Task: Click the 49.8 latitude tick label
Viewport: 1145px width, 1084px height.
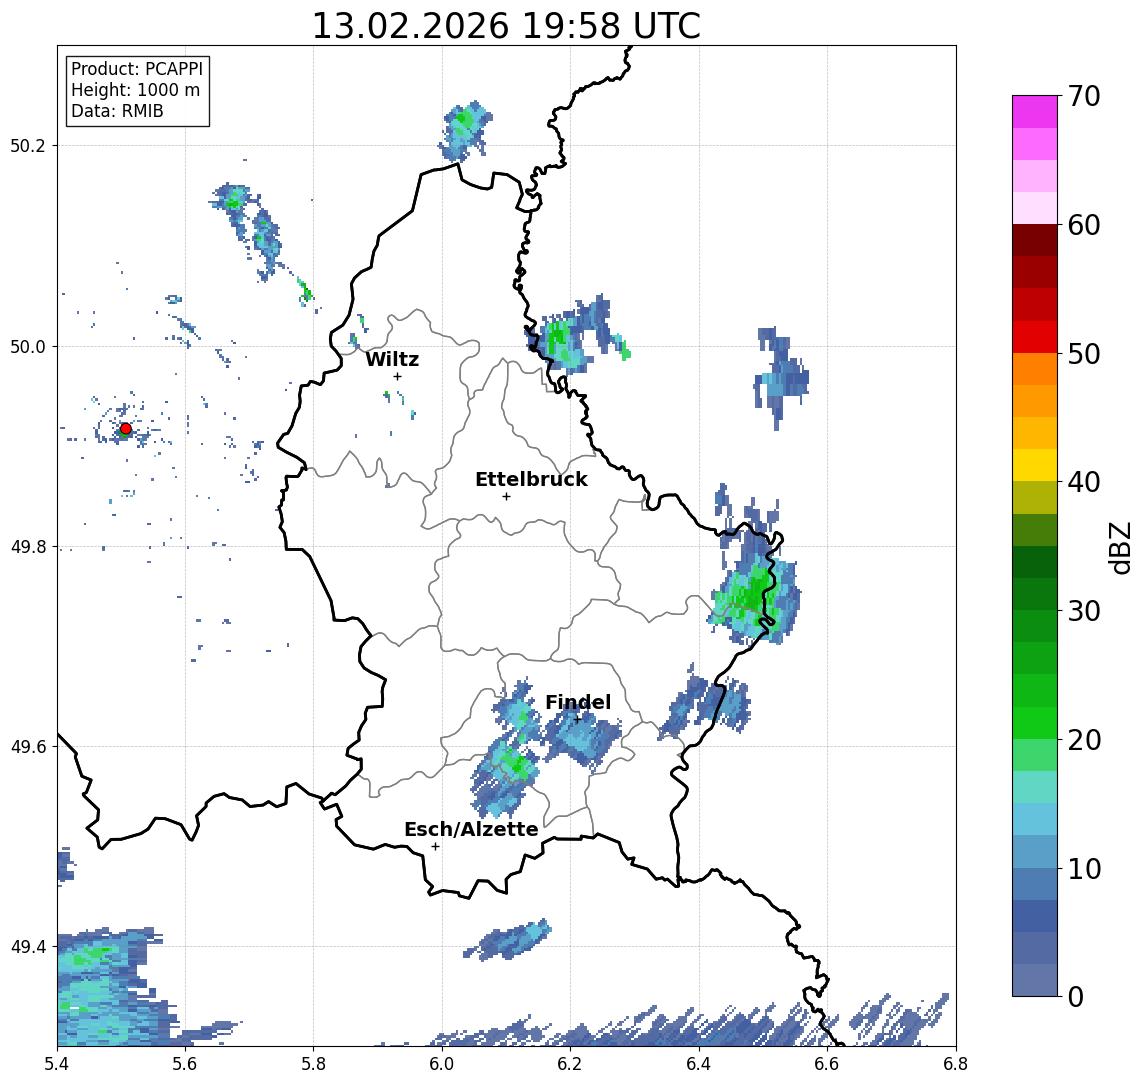Action: pyautogui.click(x=28, y=546)
